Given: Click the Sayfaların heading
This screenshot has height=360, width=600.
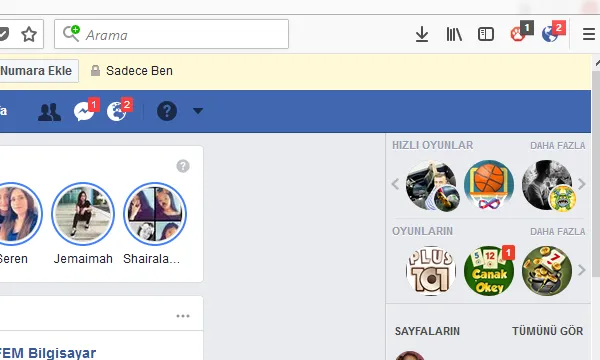Looking at the screenshot, I should 427,331.
